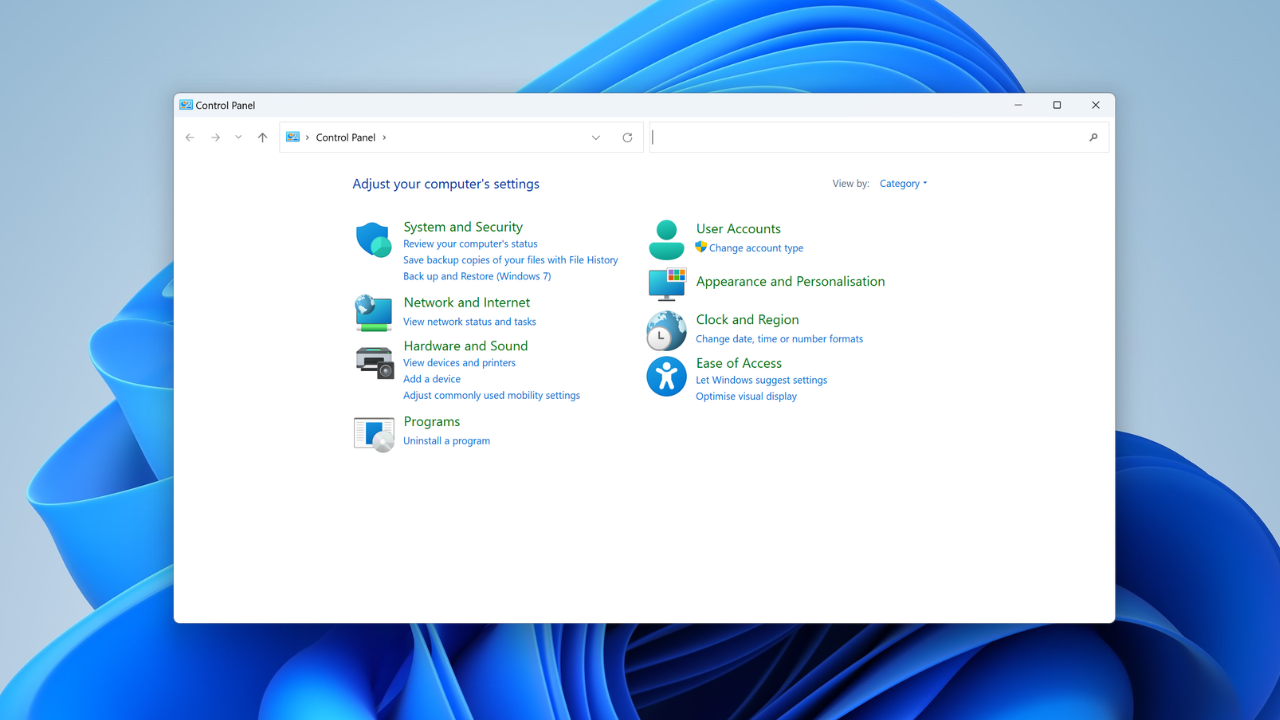1280x720 pixels.
Task: Click the shield icon beside Change account type
Action: [701, 247]
